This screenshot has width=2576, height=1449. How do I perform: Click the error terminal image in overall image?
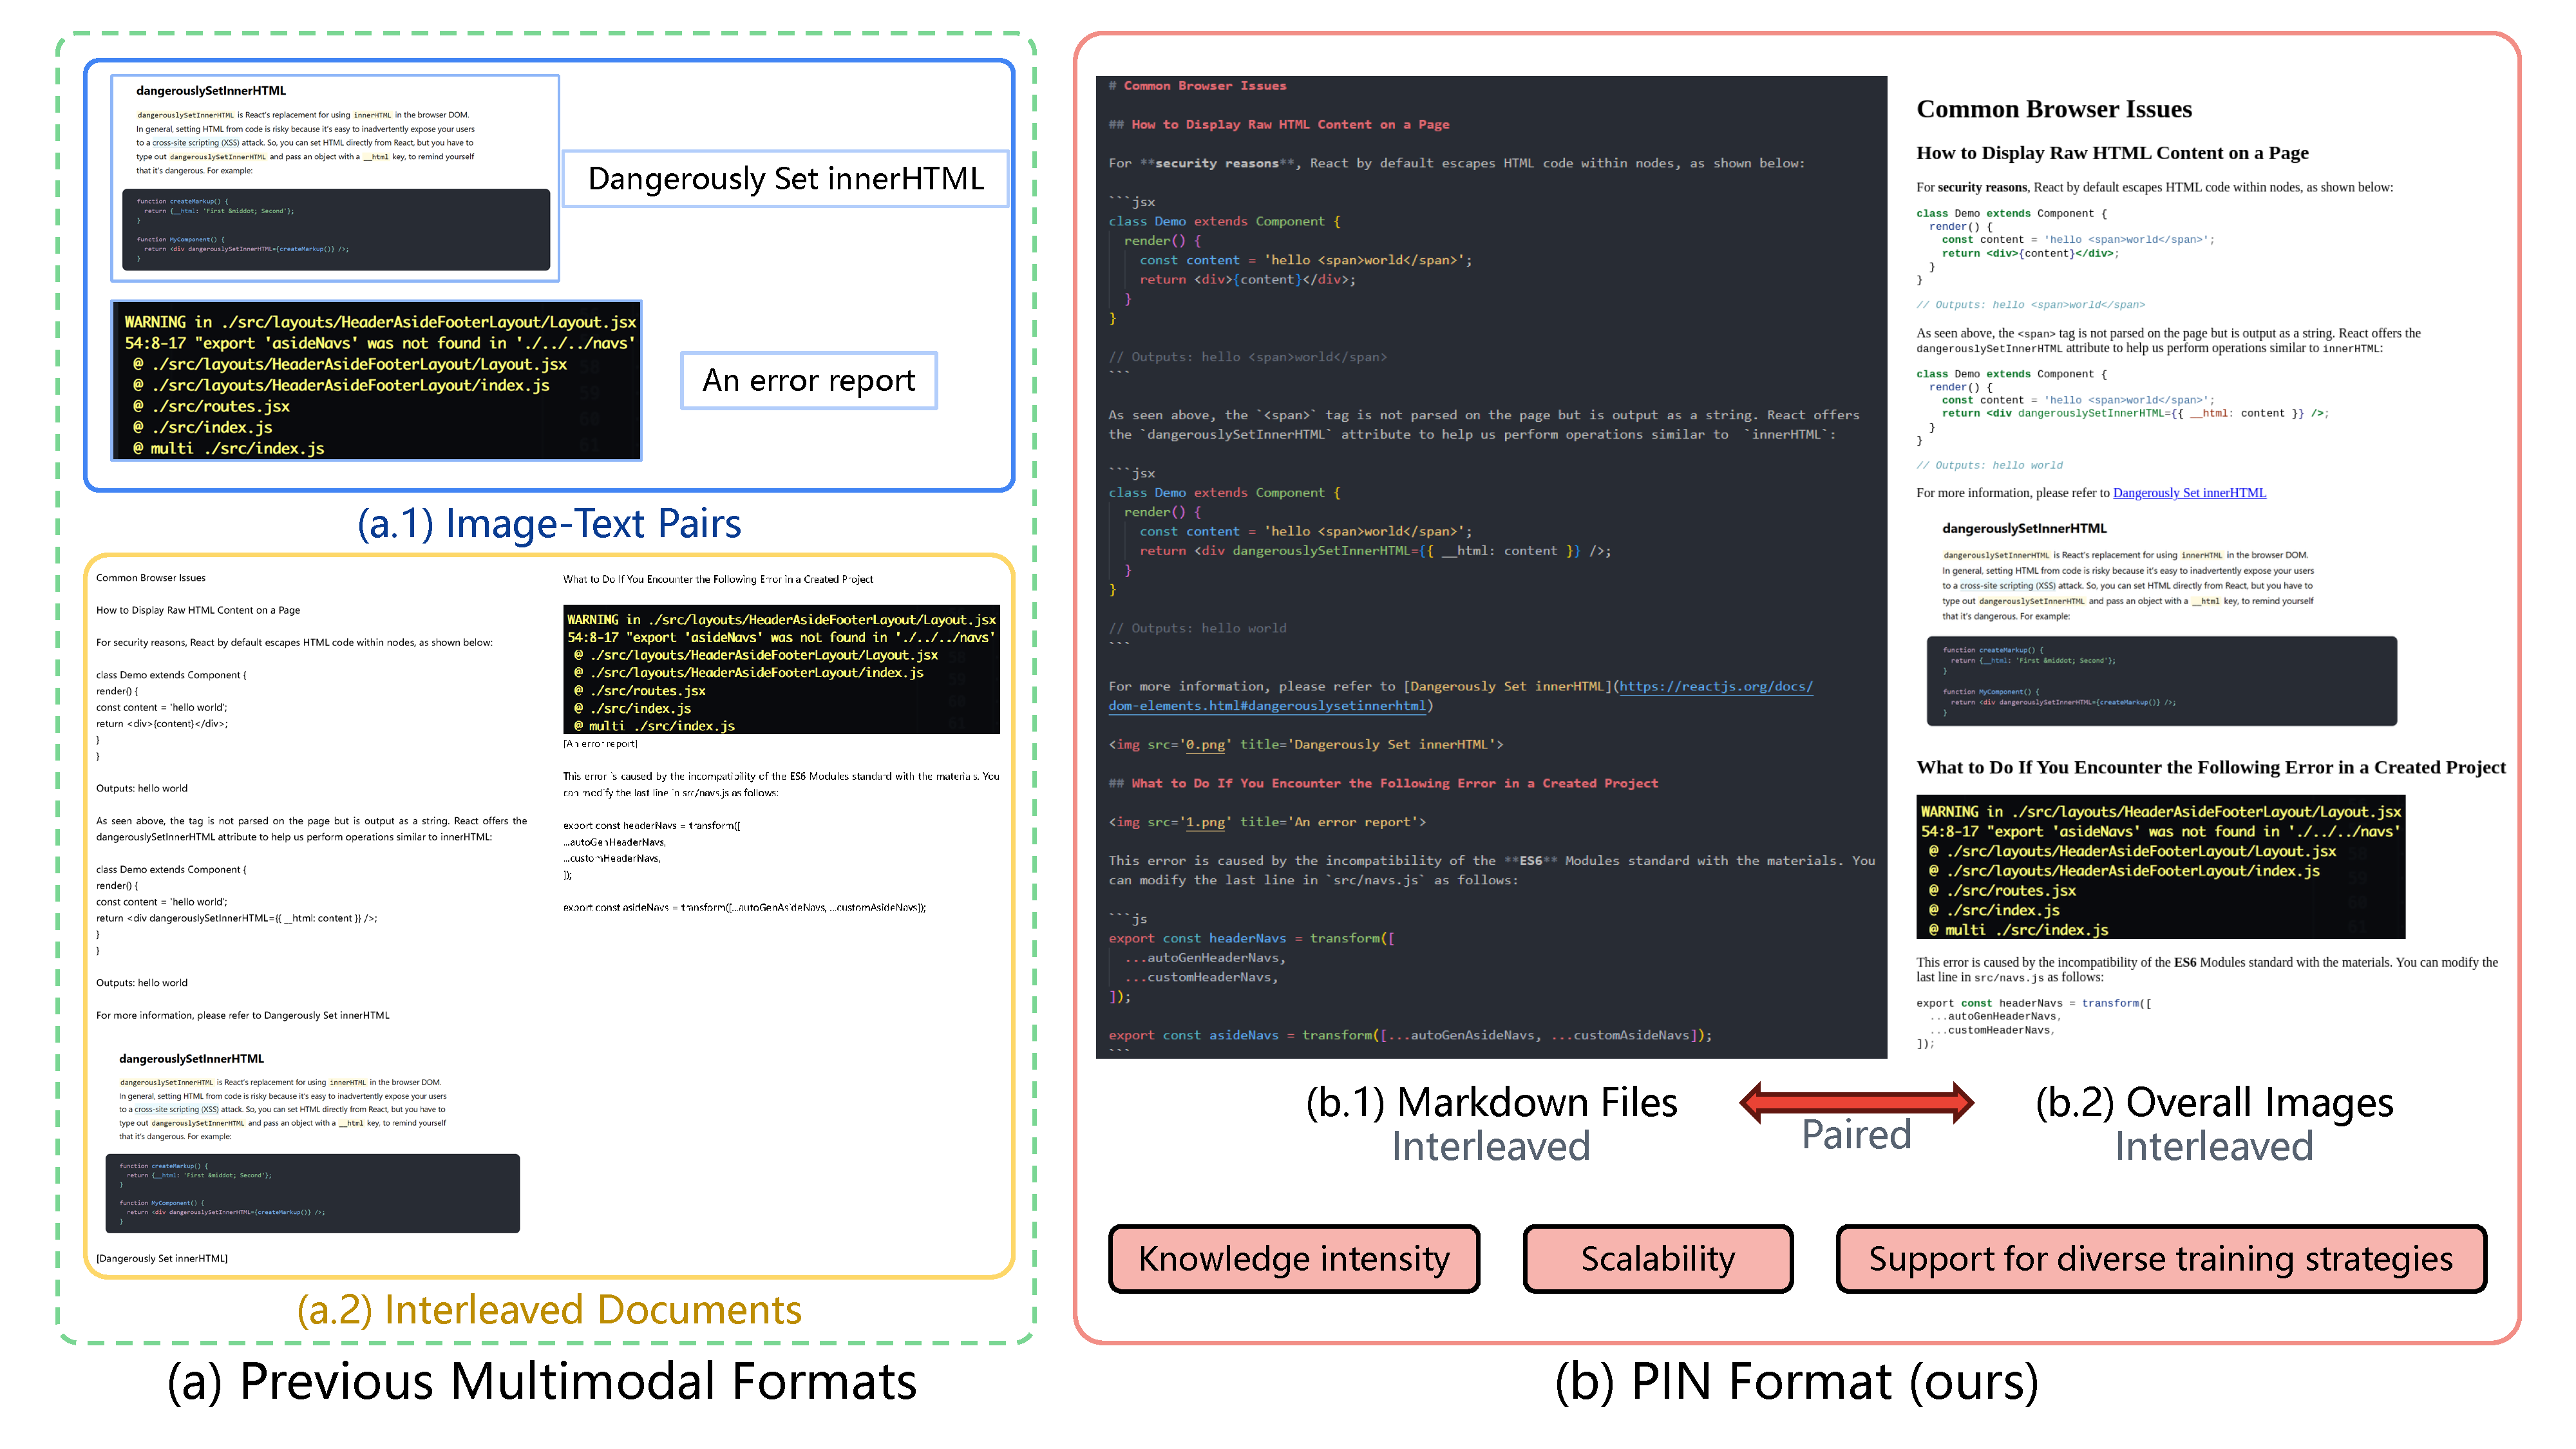tap(2160, 867)
